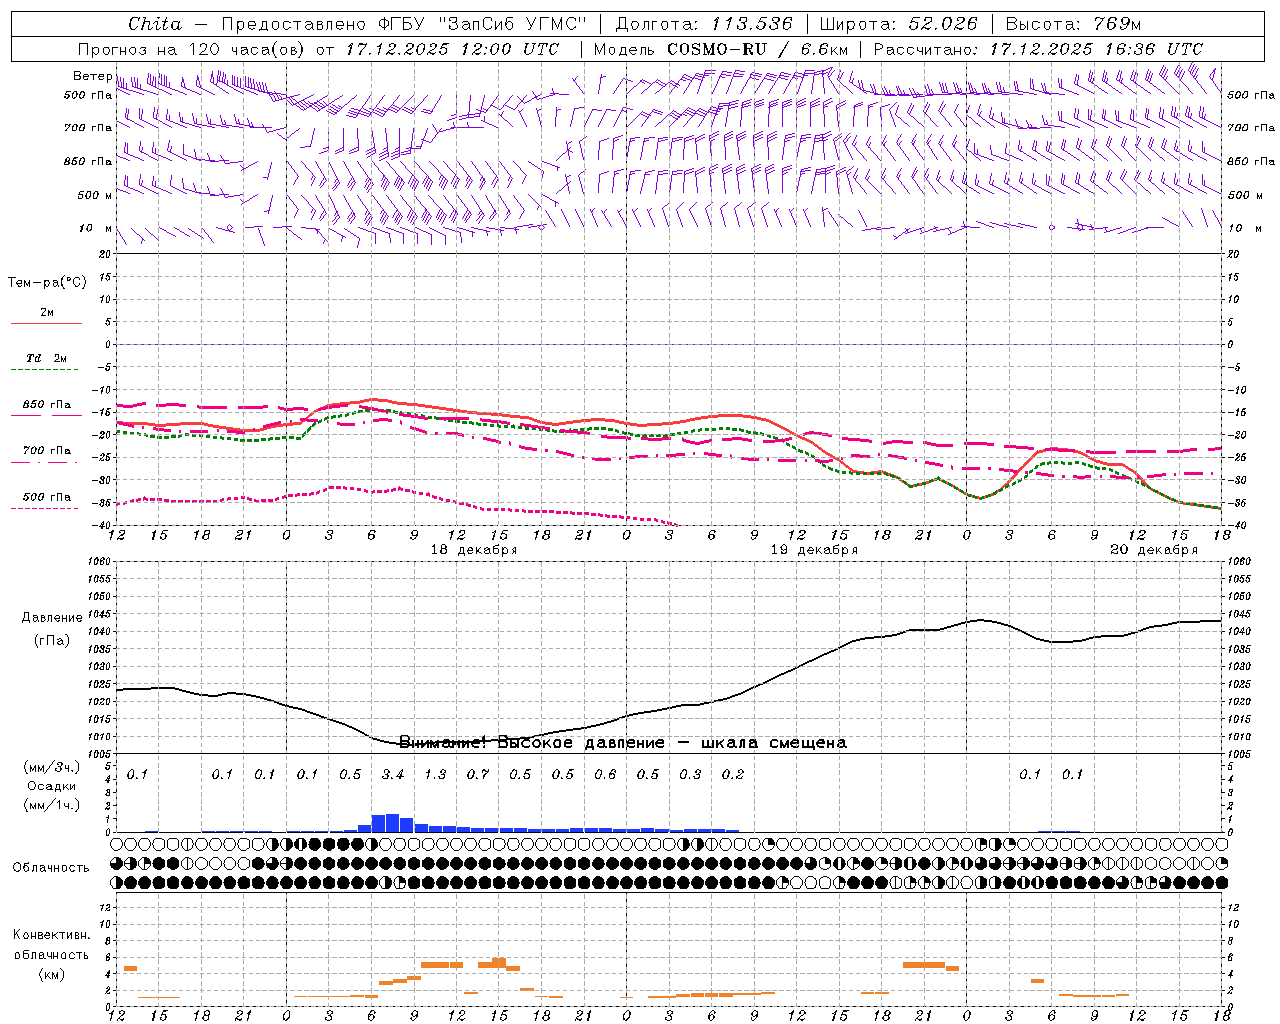
Task: Select the "Широта: 52.026" header value
Action: (898, 23)
